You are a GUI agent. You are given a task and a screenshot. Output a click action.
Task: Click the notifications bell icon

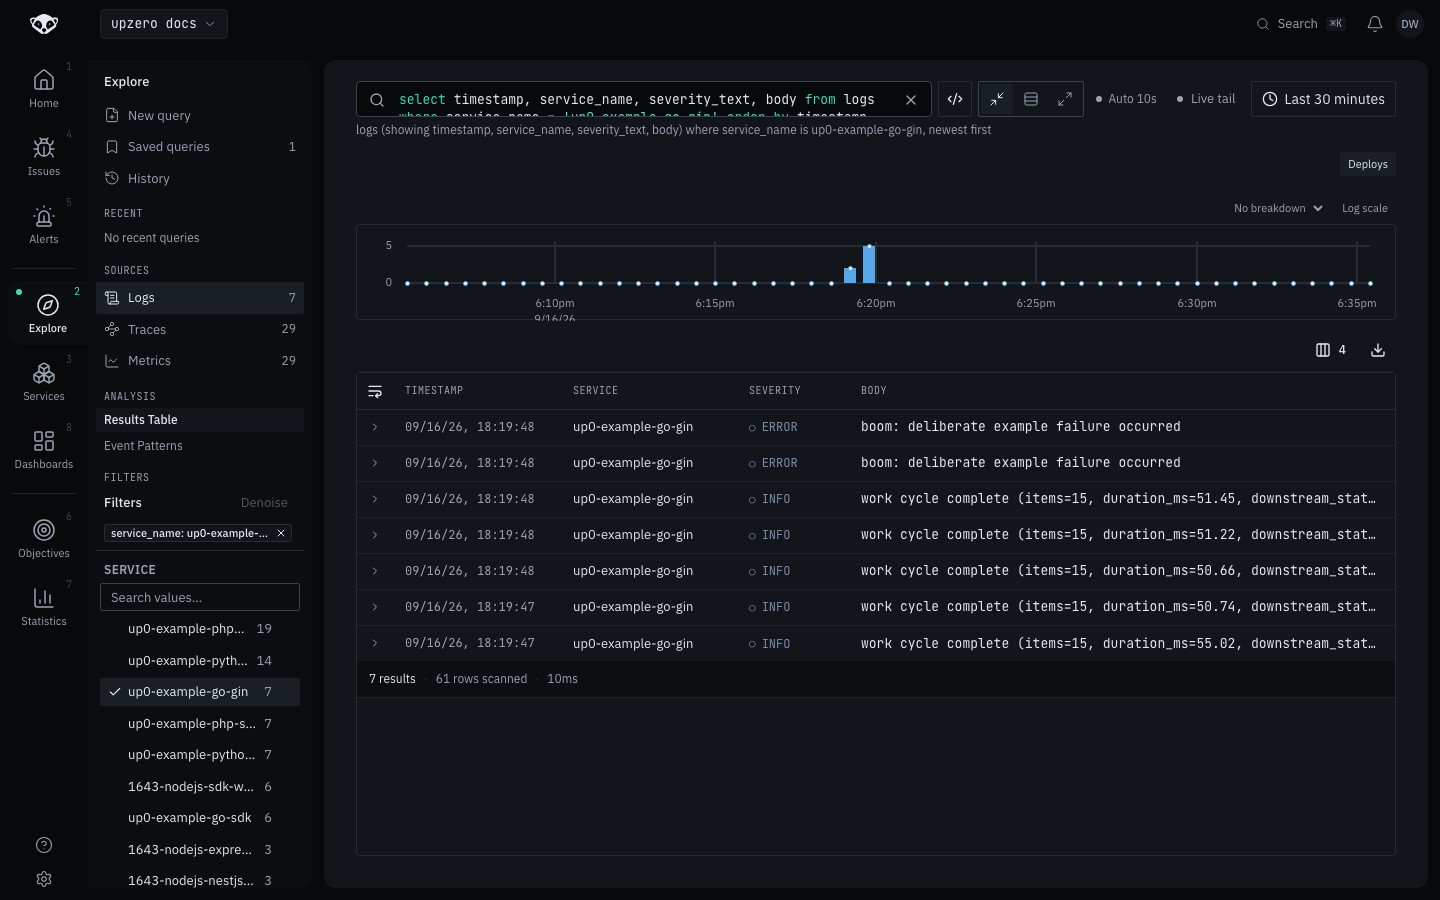click(1375, 24)
